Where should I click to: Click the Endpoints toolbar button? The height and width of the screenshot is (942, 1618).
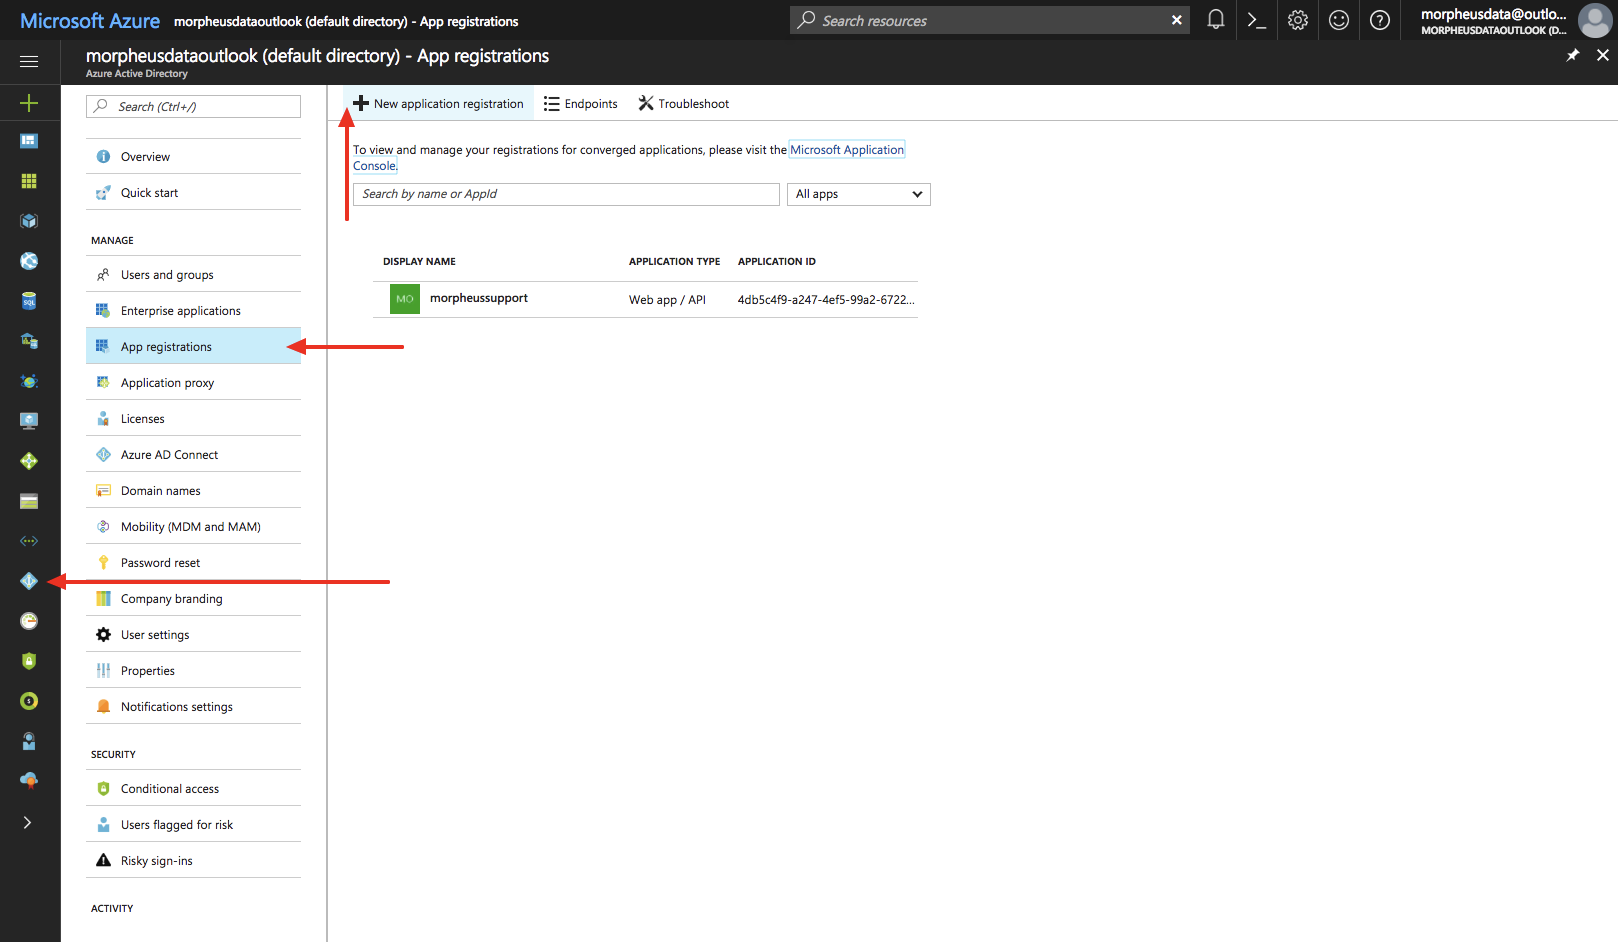coord(581,104)
